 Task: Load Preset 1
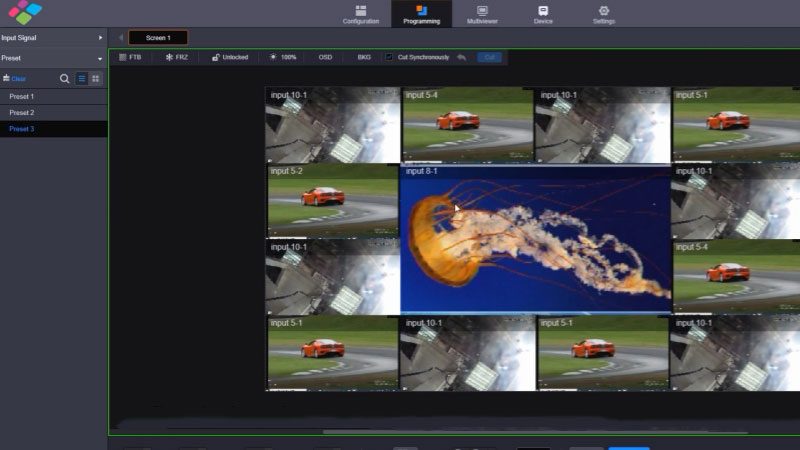pyautogui.click(x=53, y=96)
